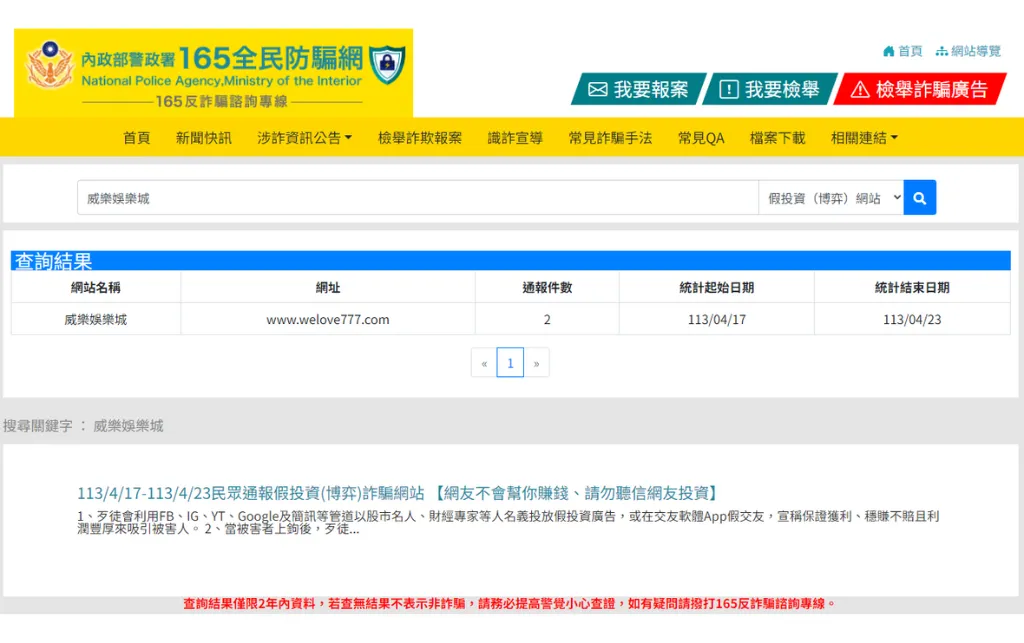Click the home icon beside 首頁 top right
The image size is (1024, 643).
[x=890, y=51]
